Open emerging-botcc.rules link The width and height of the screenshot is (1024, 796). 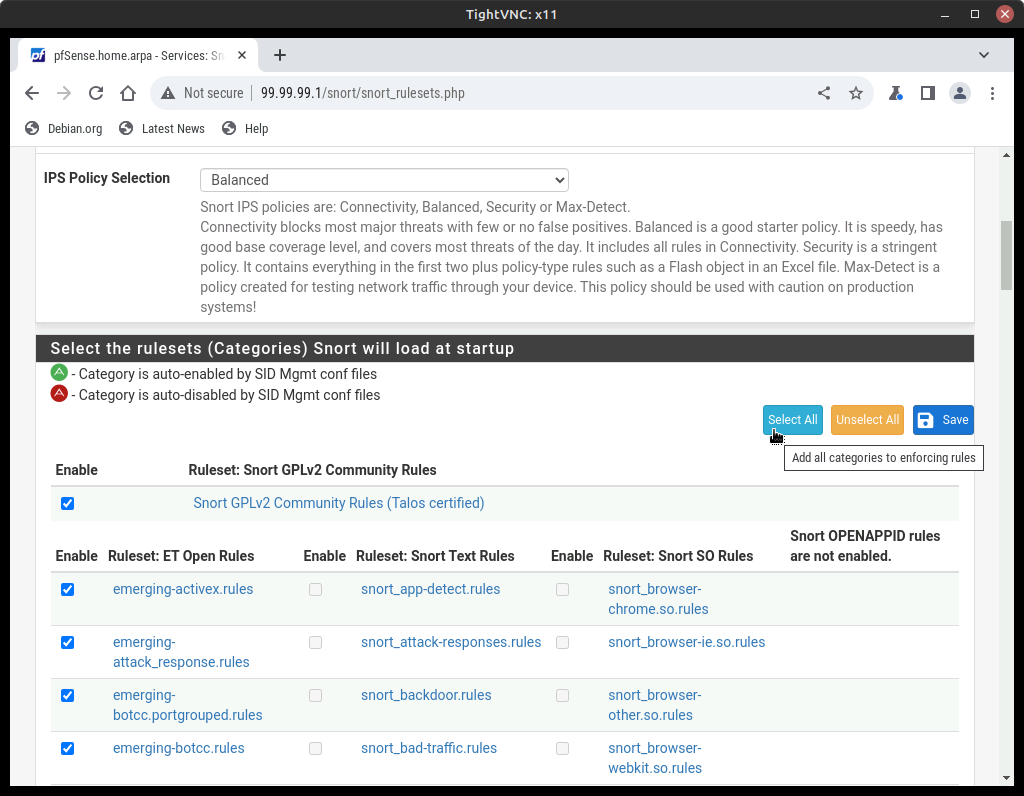178,748
